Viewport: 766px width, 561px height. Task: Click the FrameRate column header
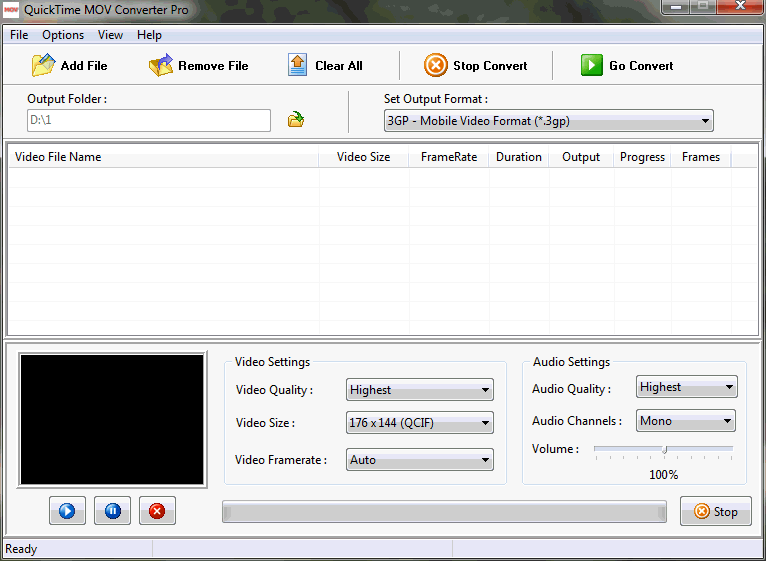[448, 157]
